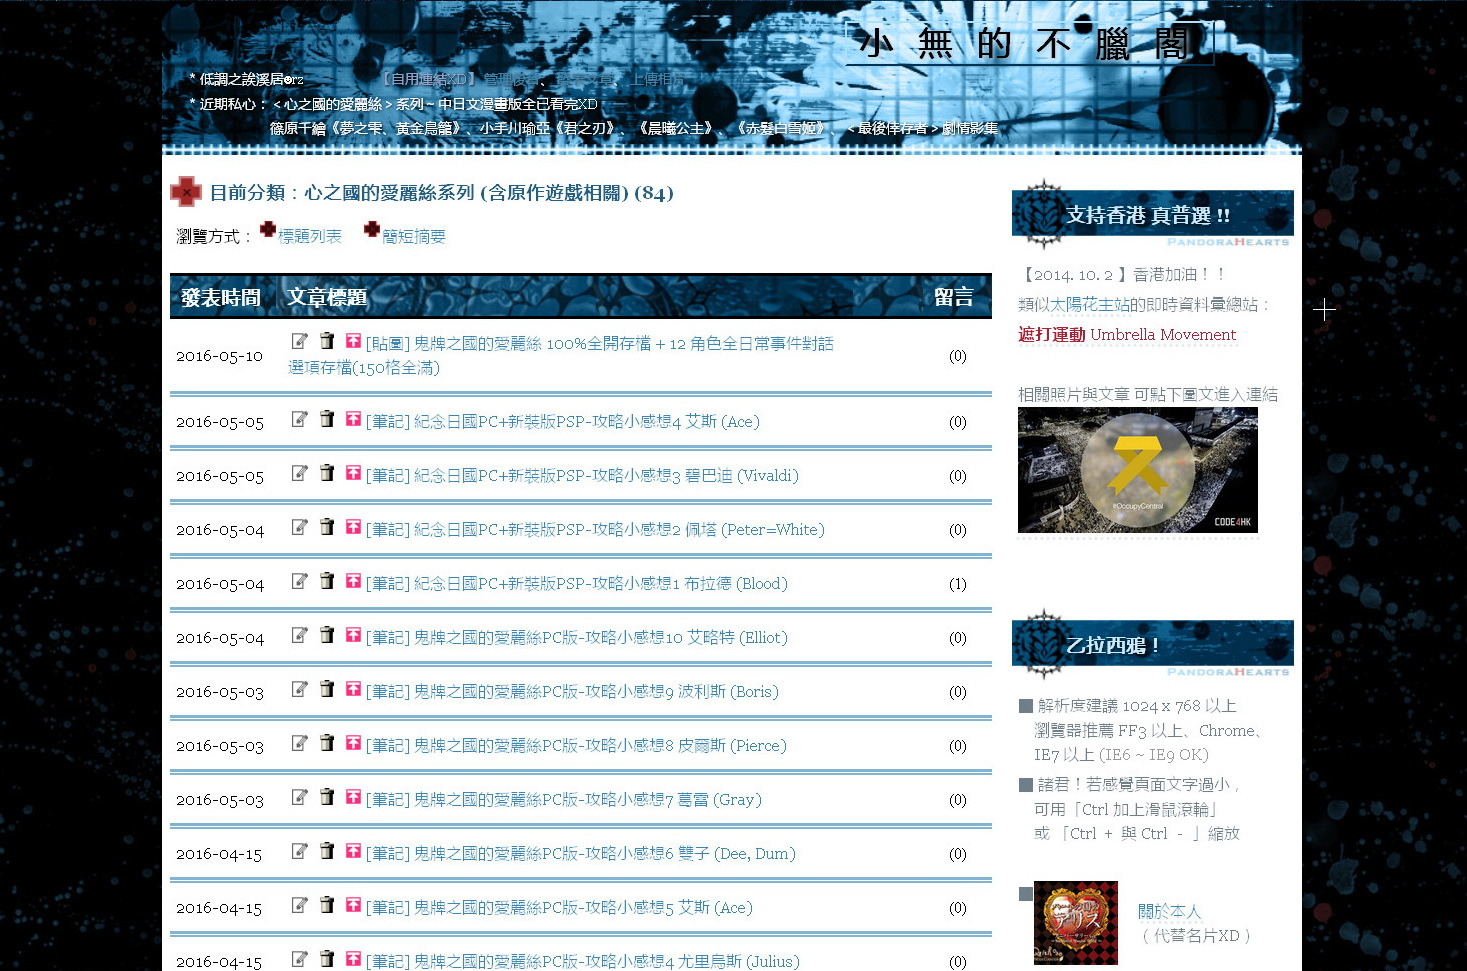Click the 支持香港 真普選 sidebar heading
Screen dimensions: 1467x971
[1148, 215]
